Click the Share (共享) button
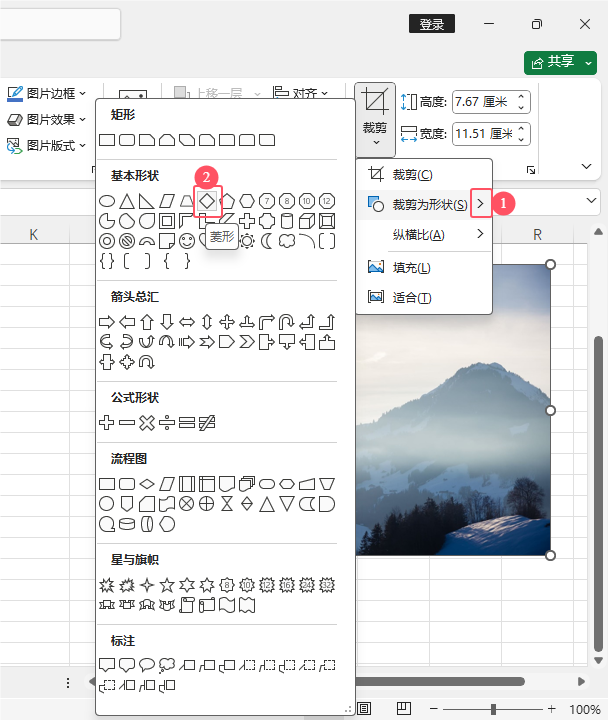608x720 pixels. click(x=553, y=62)
